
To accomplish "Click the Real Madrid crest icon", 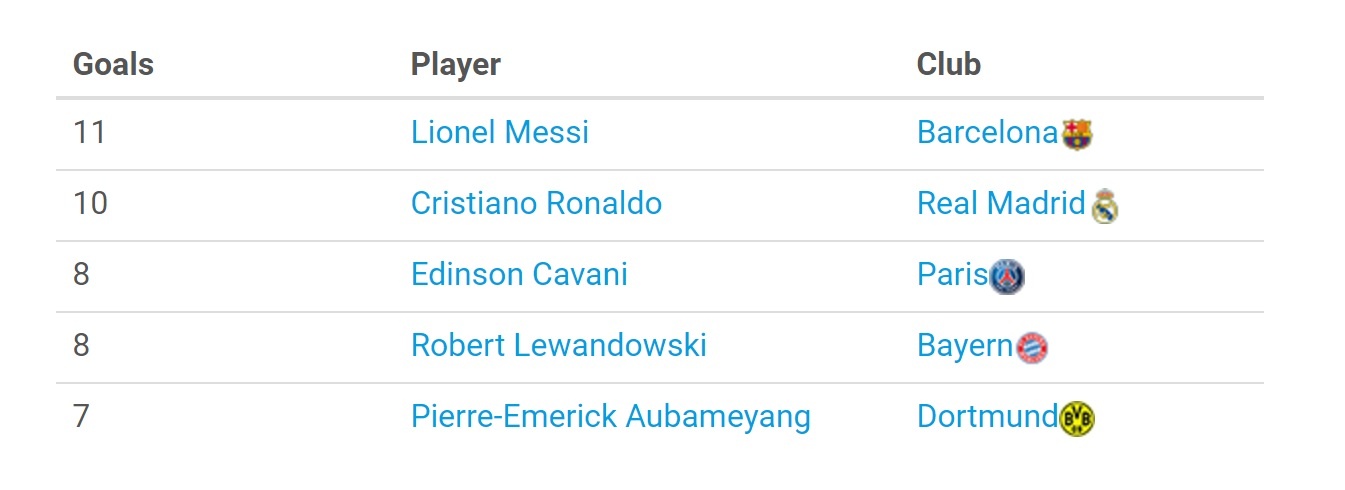I will tap(1104, 206).
